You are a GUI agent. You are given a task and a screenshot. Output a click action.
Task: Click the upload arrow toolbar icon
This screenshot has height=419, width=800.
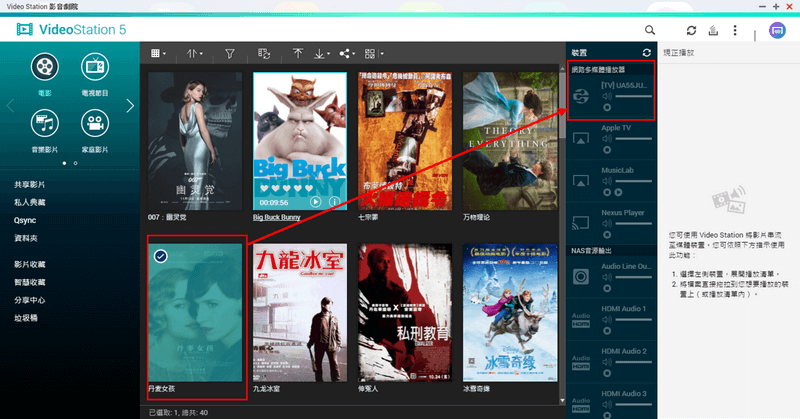point(298,54)
